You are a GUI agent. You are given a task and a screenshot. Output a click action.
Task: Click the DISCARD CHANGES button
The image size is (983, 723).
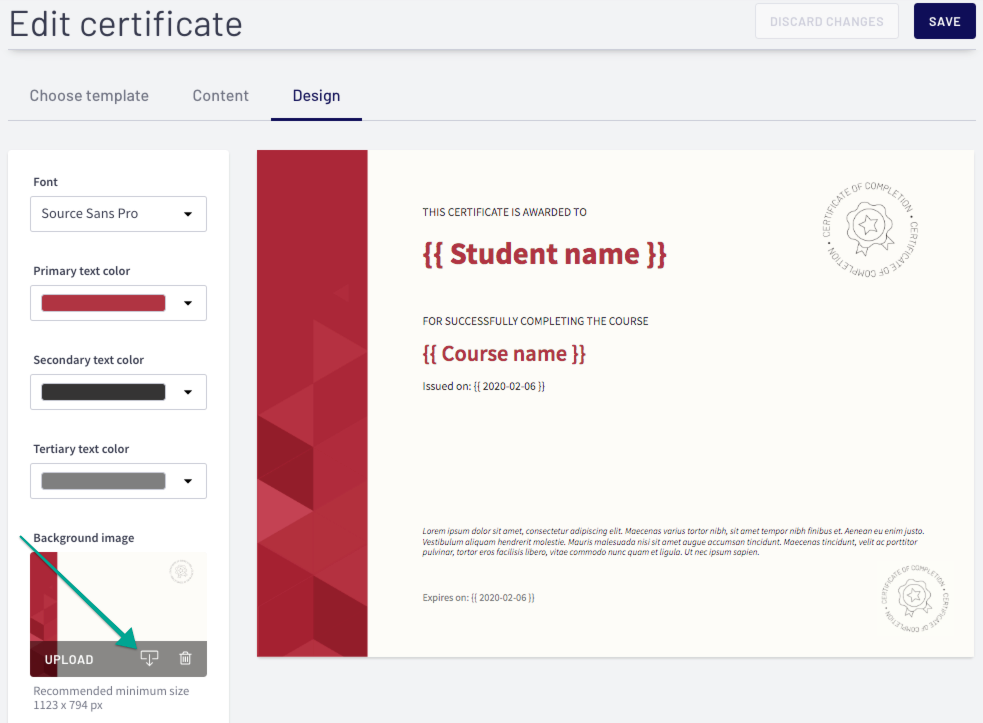click(826, 21)
